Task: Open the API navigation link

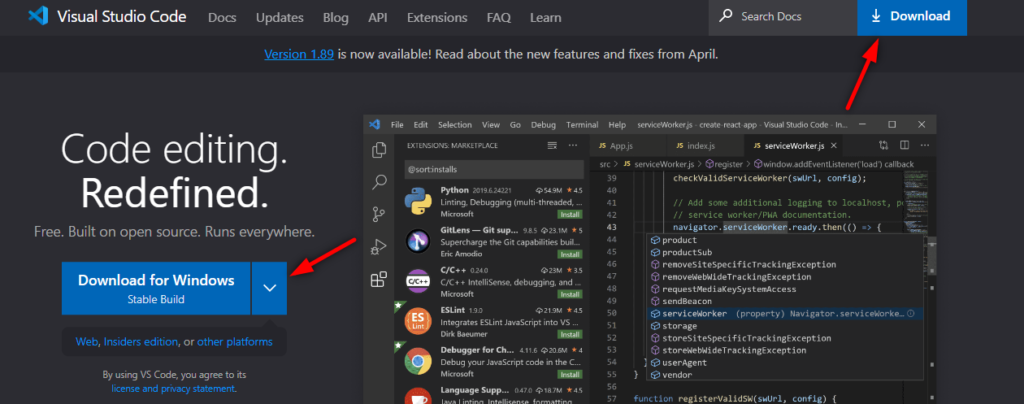Action: (x=377, y=18)
